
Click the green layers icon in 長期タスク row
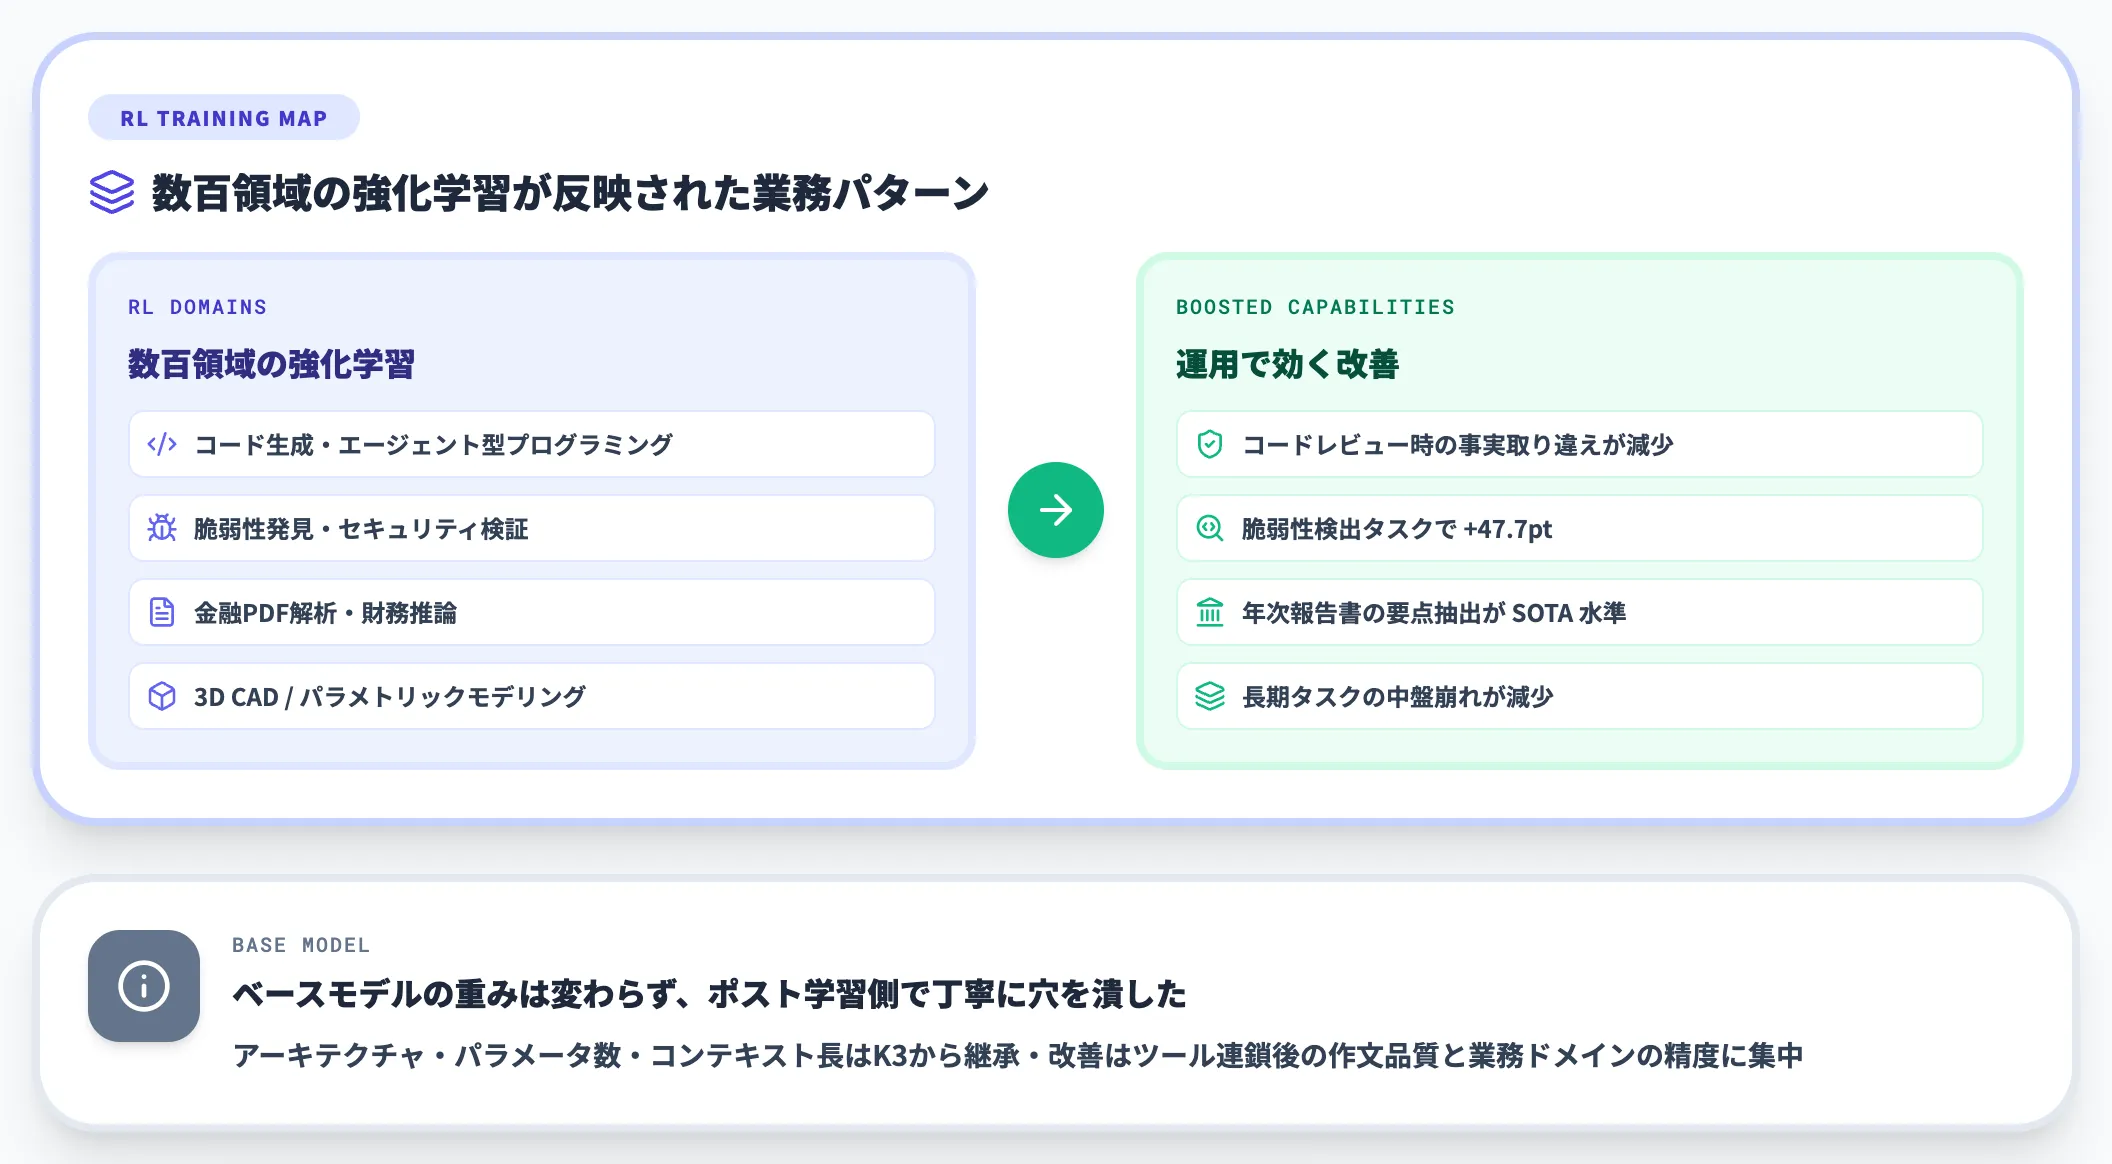click(x=1210, y=696)
